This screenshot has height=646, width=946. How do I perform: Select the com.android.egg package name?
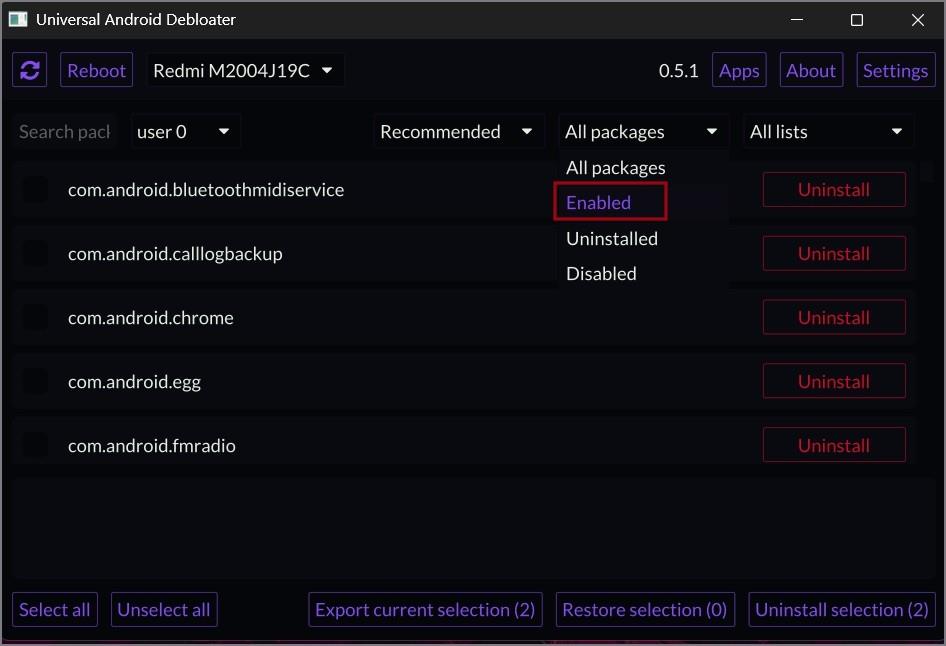tap(134, 382)
